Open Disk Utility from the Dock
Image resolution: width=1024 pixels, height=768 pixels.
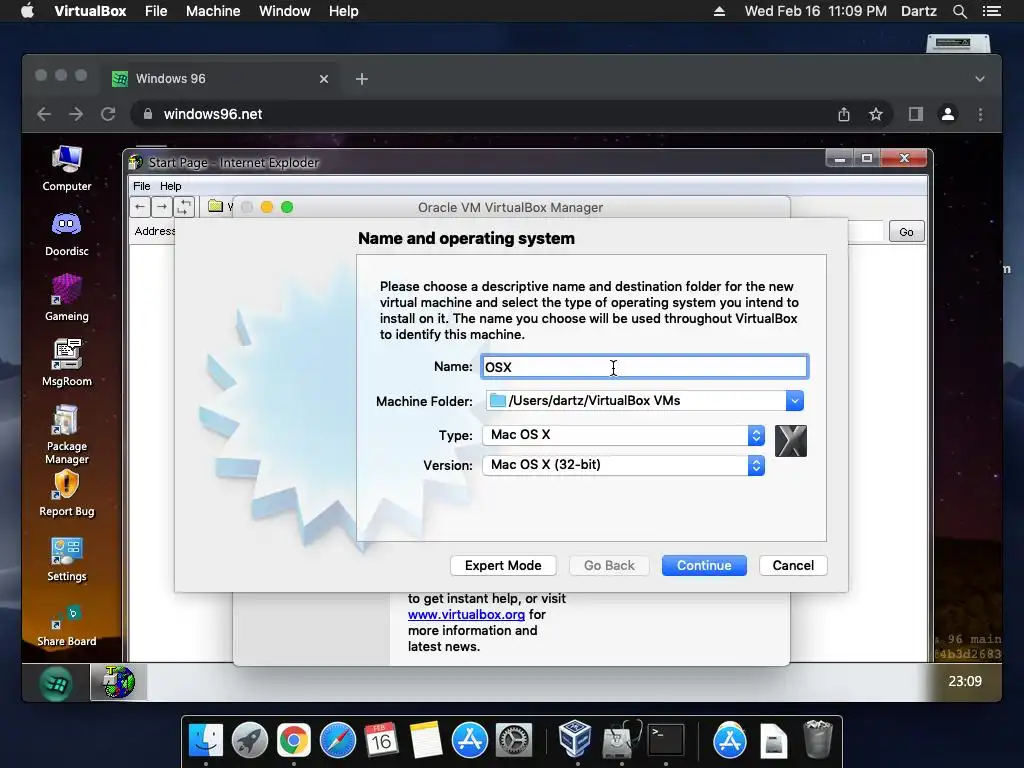620,741
